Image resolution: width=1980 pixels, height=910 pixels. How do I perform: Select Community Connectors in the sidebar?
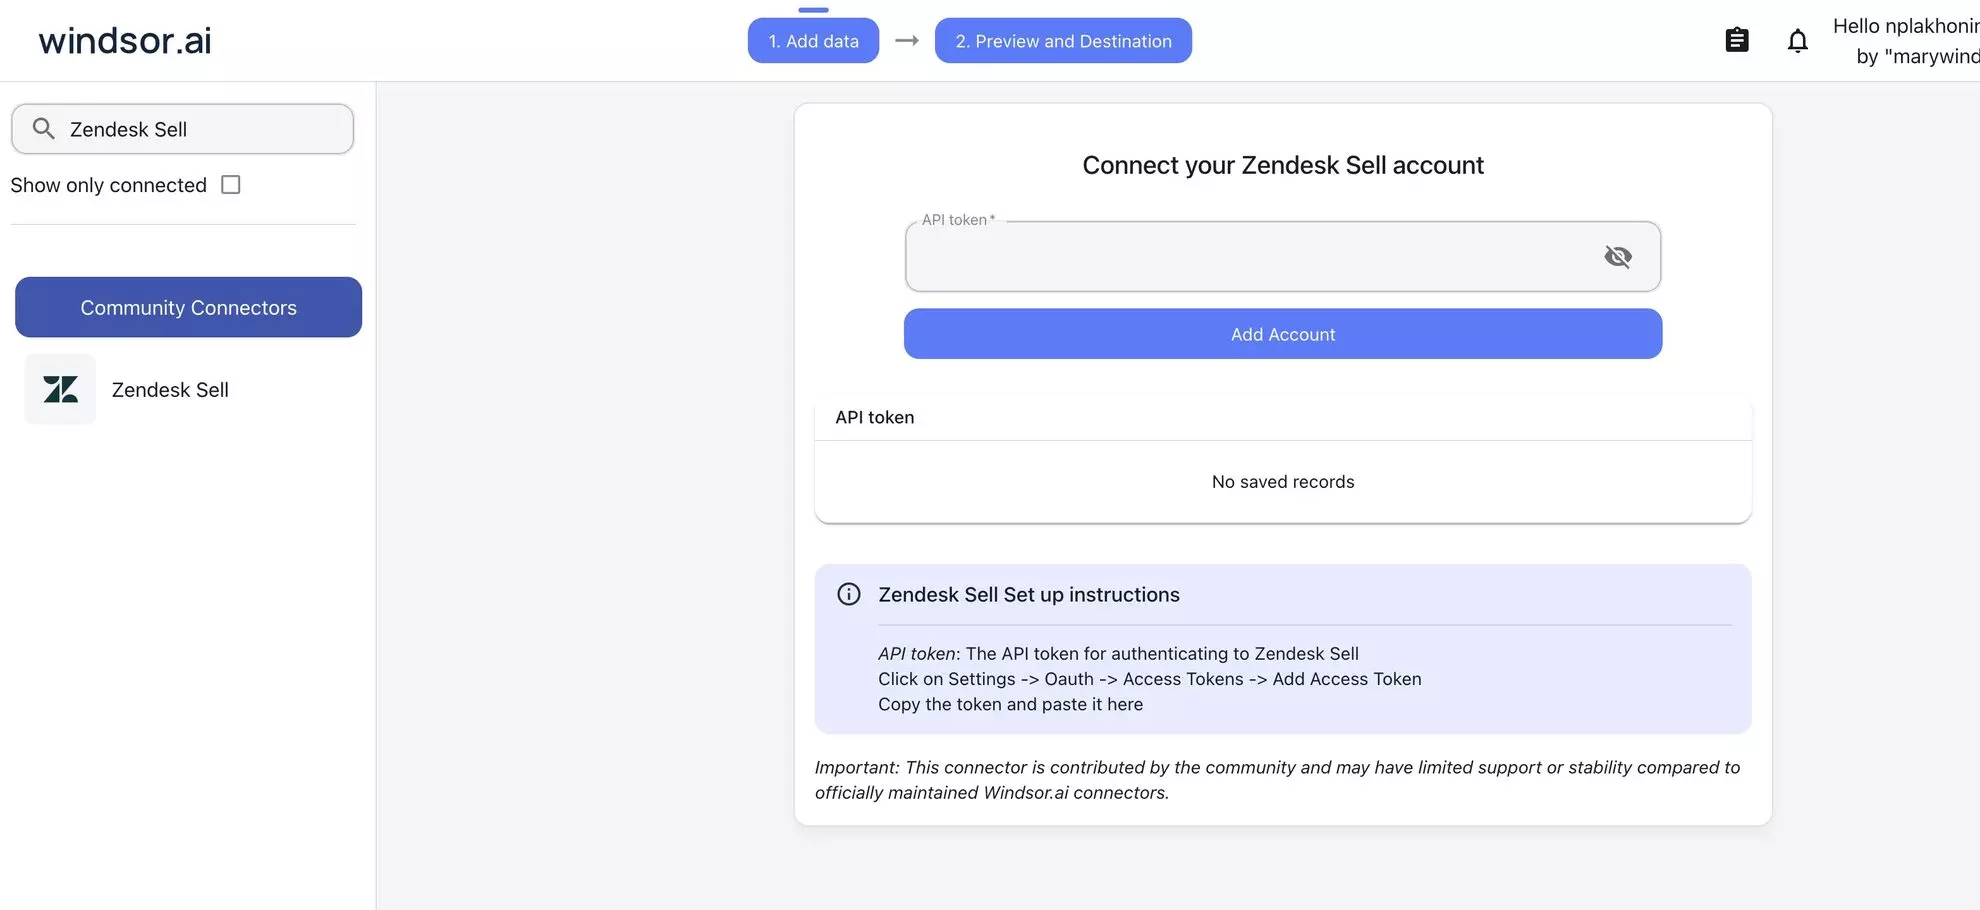coord(187,307)
